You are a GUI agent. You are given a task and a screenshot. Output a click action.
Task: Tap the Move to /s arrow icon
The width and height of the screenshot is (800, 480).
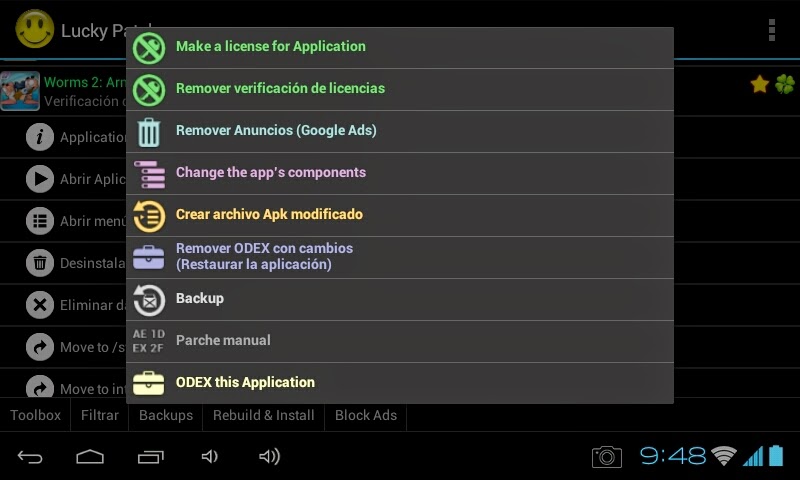(x=40, y=347)
